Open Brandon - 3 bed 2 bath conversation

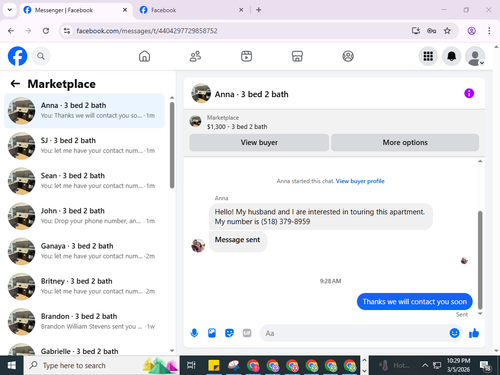84,322
